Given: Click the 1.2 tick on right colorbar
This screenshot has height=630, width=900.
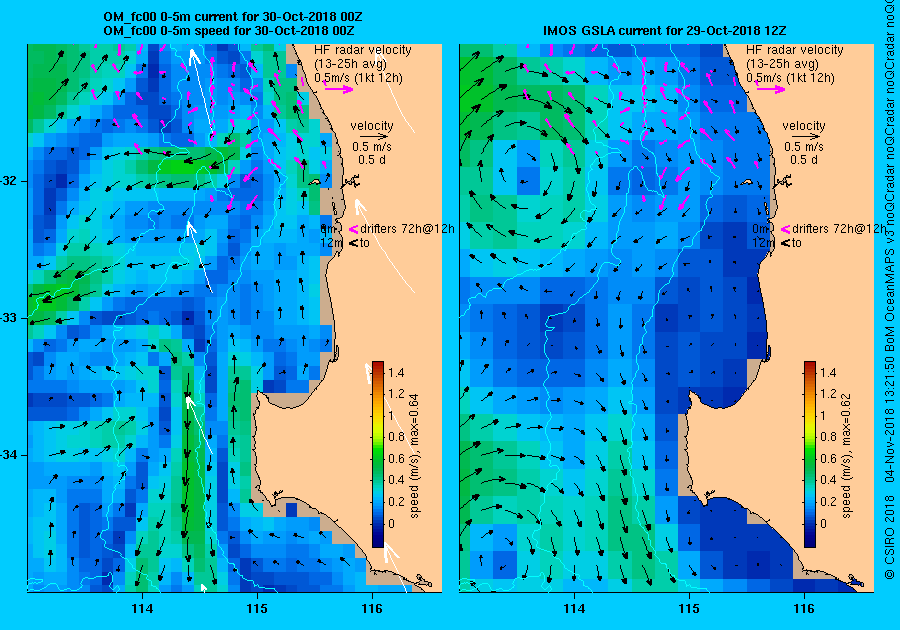Looking at the screenshot, I should tap(828, 394).
